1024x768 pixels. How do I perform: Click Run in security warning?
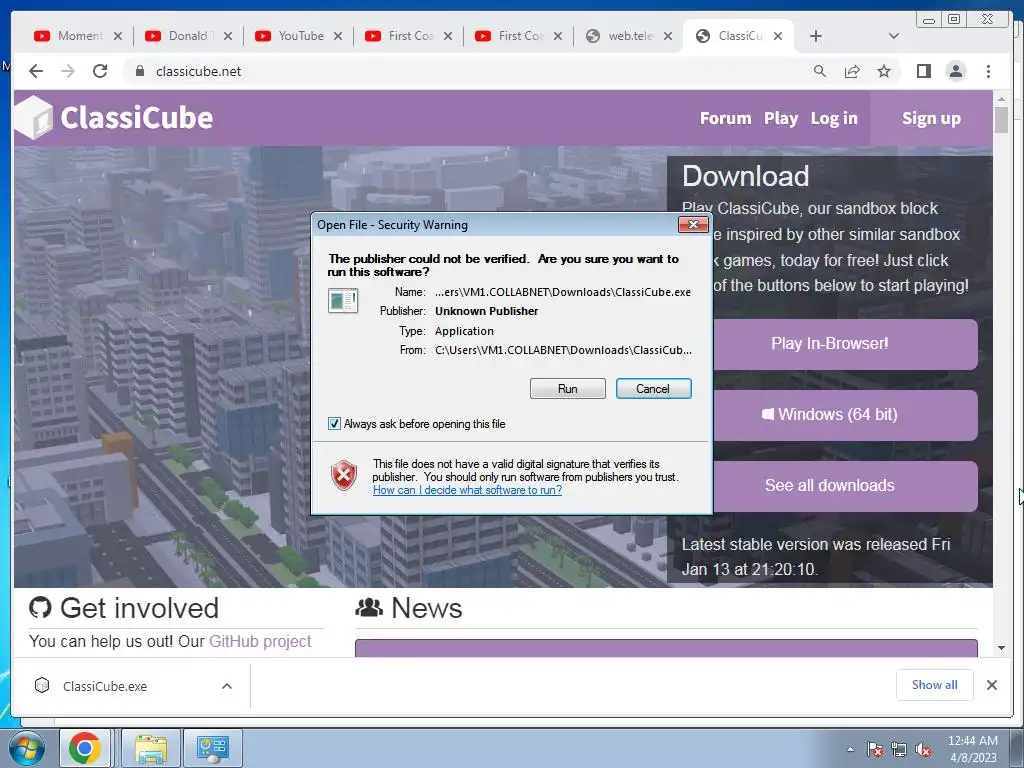tap(568, 389)
